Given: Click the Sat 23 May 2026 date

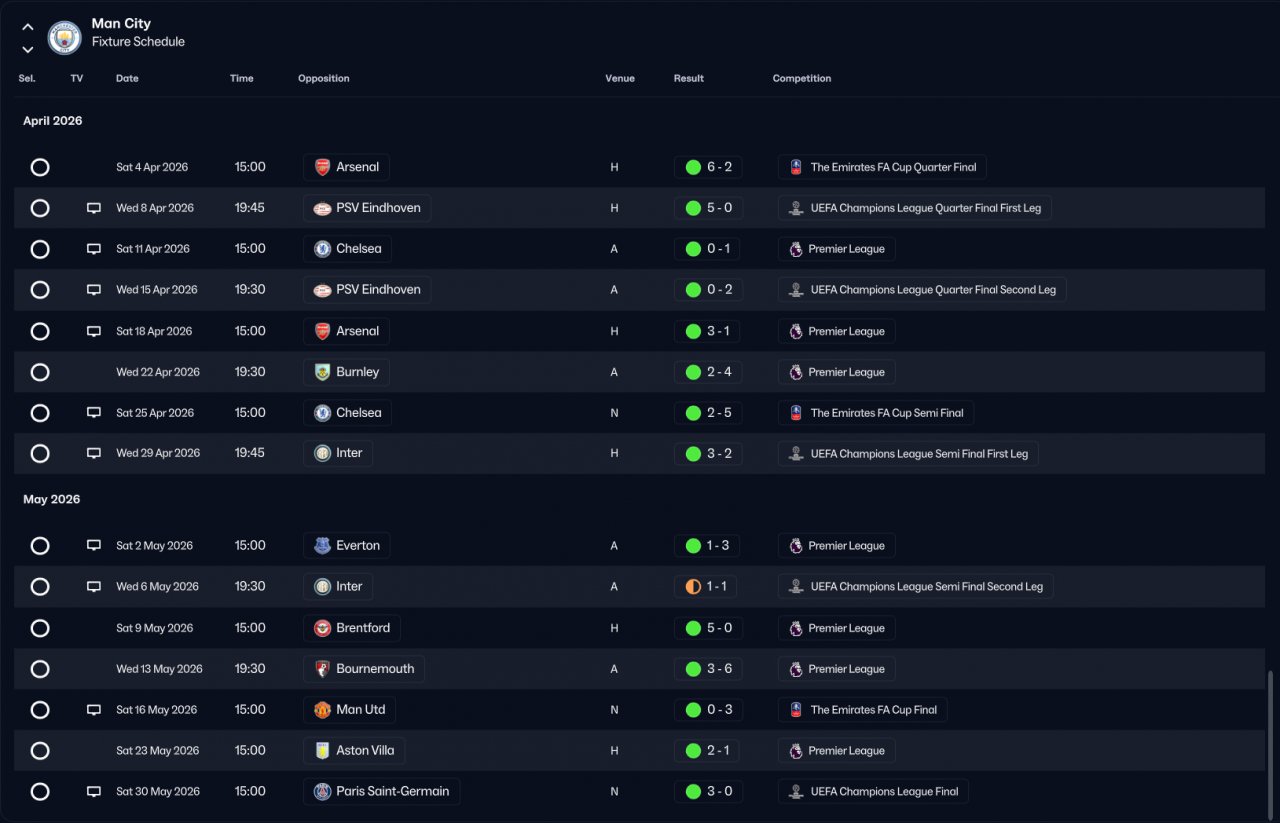Looking at the screenshot, I should click(x=157, y=751).
